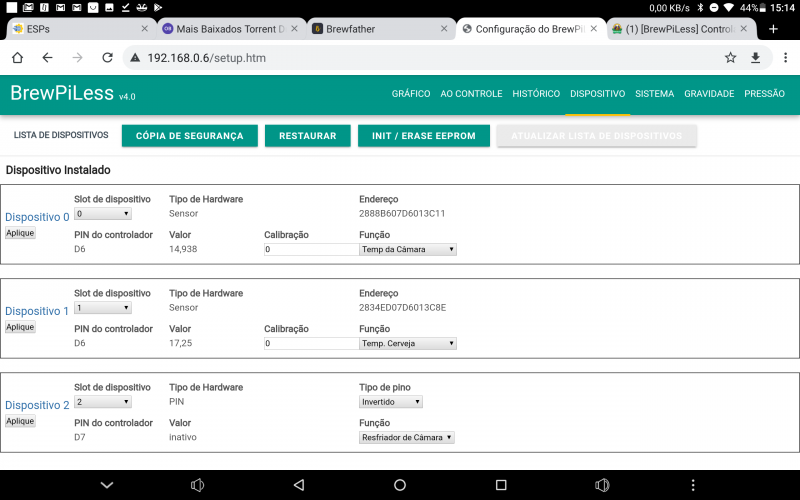Tap the not-secure warning icon
Image resolution: width=800 pixels, height=500 pixels.
[x=135, y=58]
